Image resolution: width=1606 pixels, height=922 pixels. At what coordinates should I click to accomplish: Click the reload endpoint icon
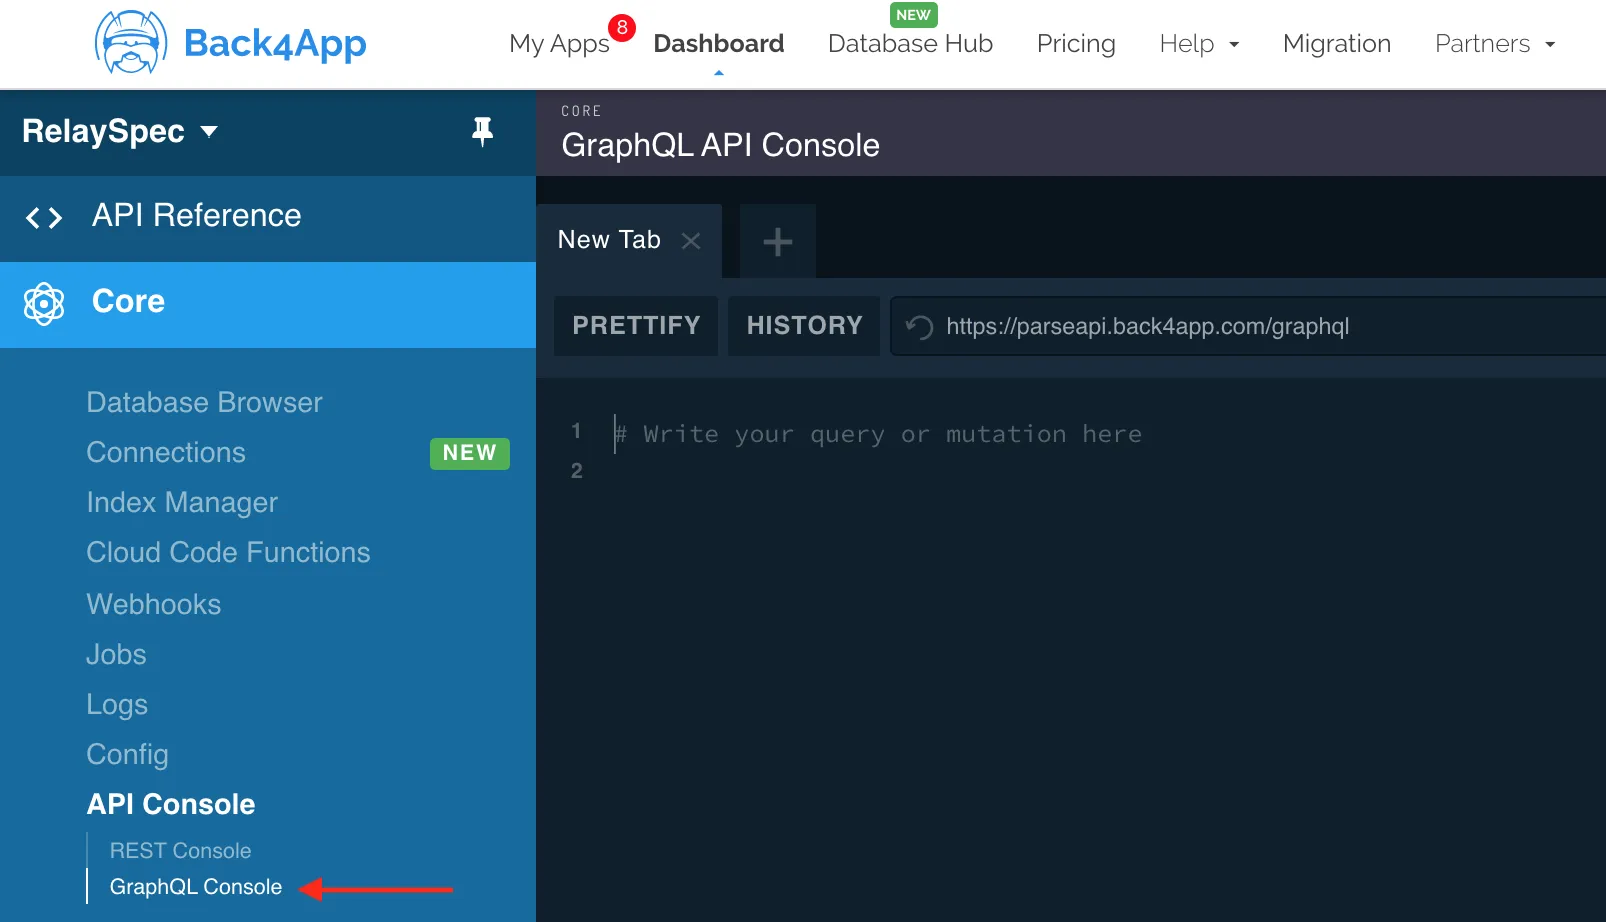[x=919, y=327]
